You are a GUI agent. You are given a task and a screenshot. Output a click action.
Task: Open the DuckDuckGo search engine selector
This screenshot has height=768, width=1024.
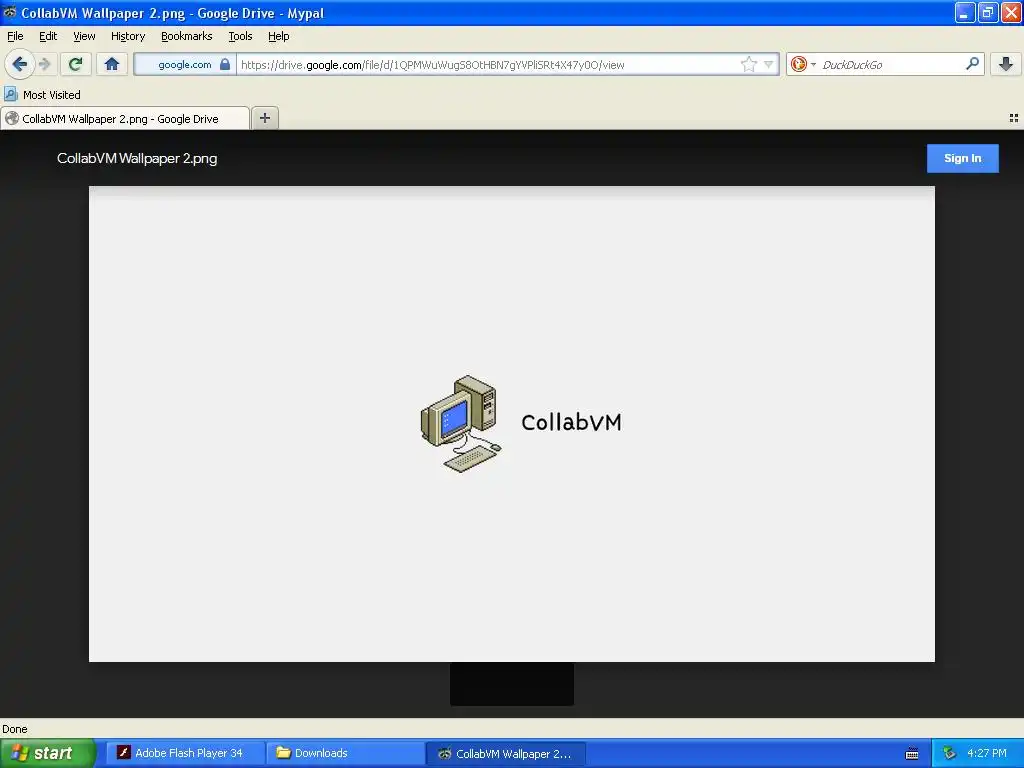pyautogui.click(x=803, y=64)
